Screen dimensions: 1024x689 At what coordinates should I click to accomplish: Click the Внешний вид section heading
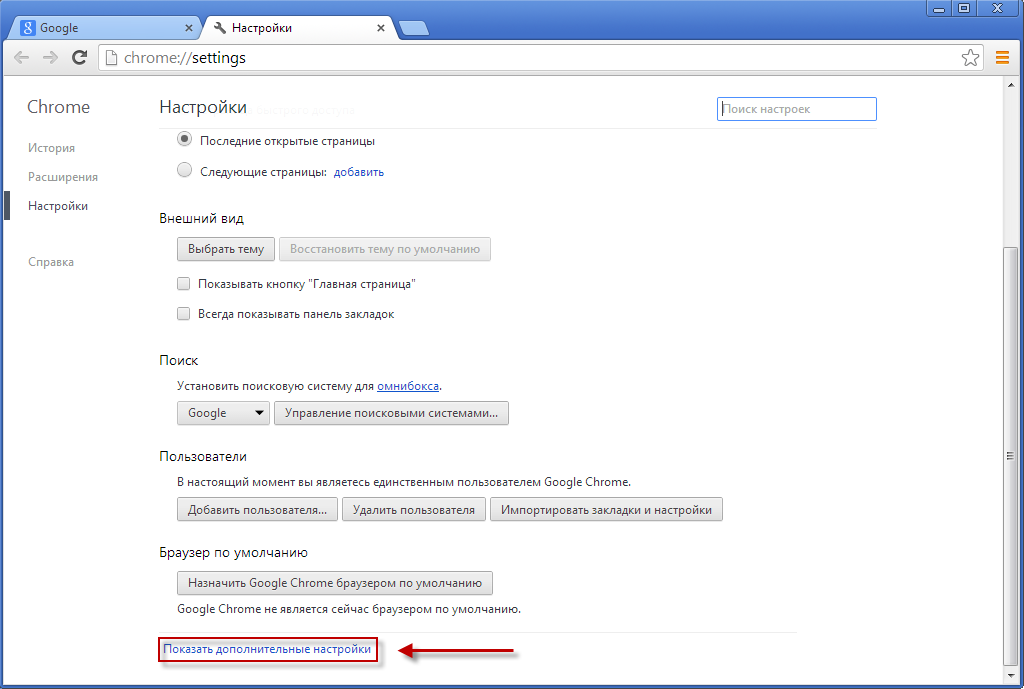pos(201,218)
